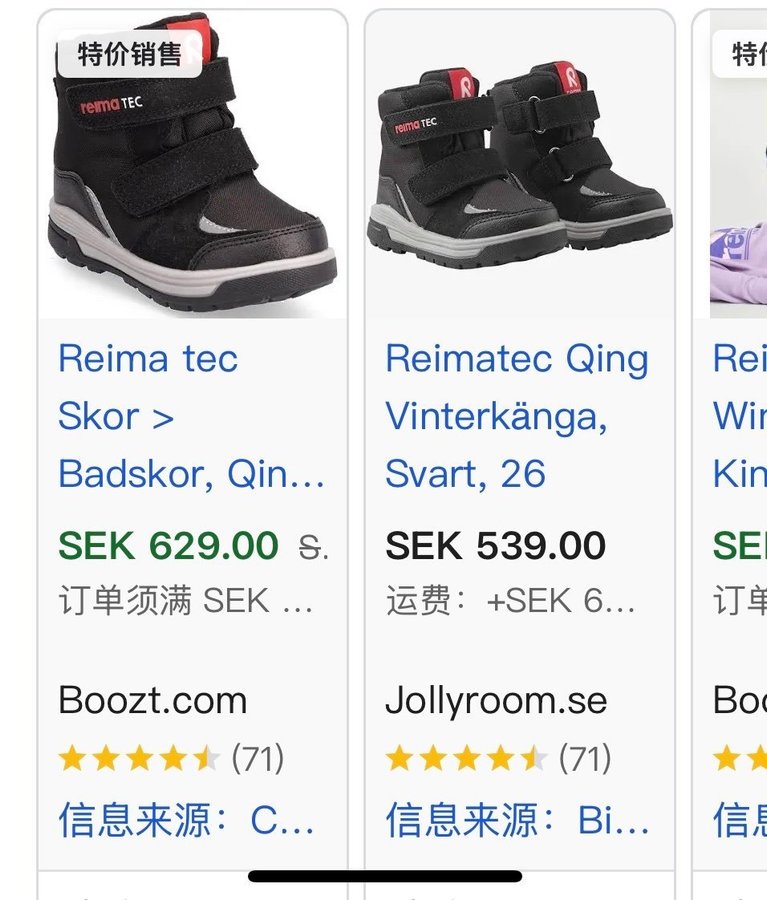Select the Boozt.com seller name
767x900 pixels.
pyautogui.click(x=153, y=700)
